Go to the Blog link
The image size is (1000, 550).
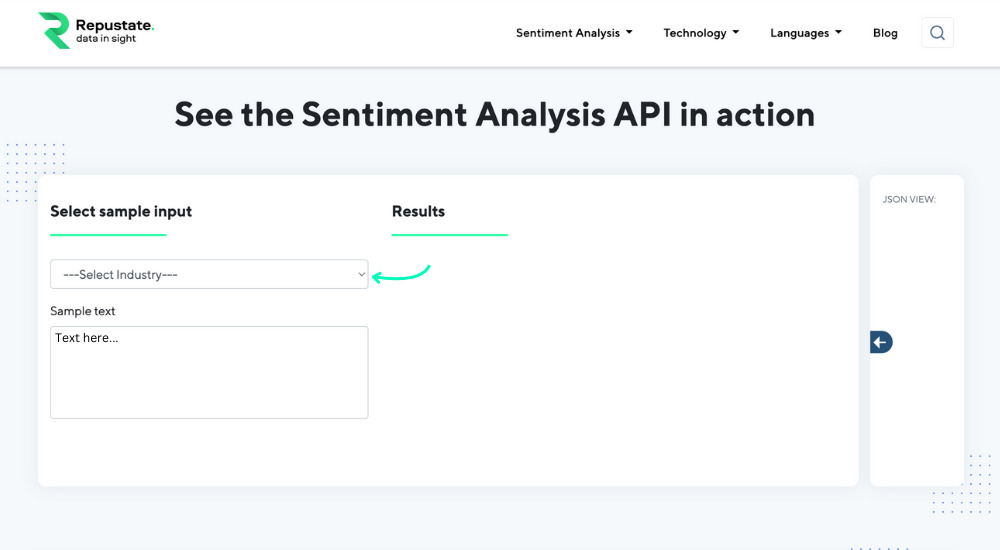(885, 33)
